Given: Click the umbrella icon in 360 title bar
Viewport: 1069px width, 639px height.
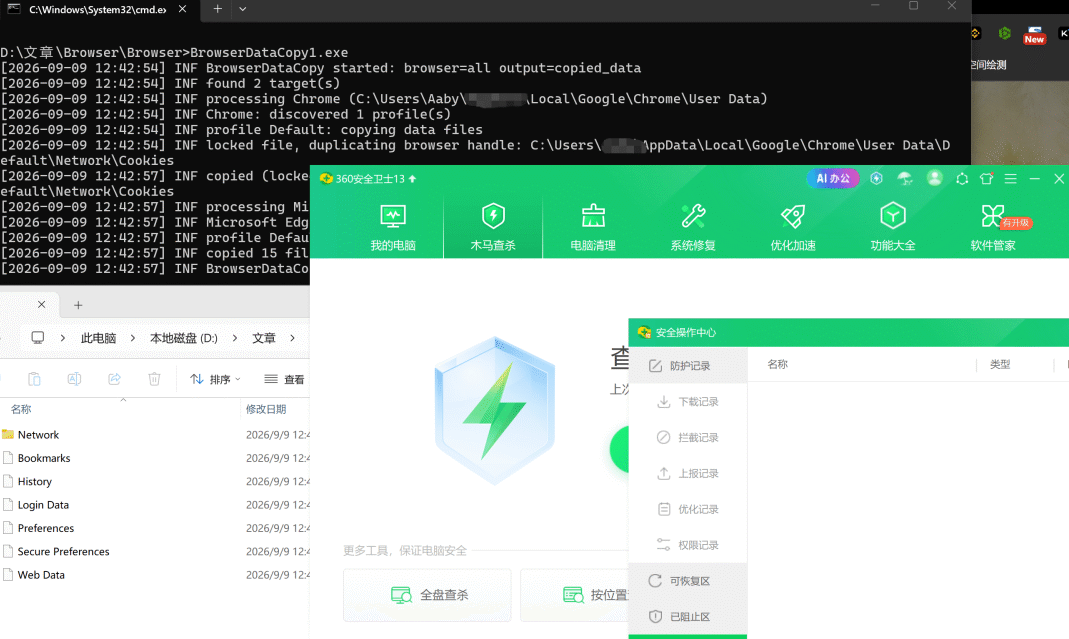Looking at the screenshot, I should (x=905, y=179).
